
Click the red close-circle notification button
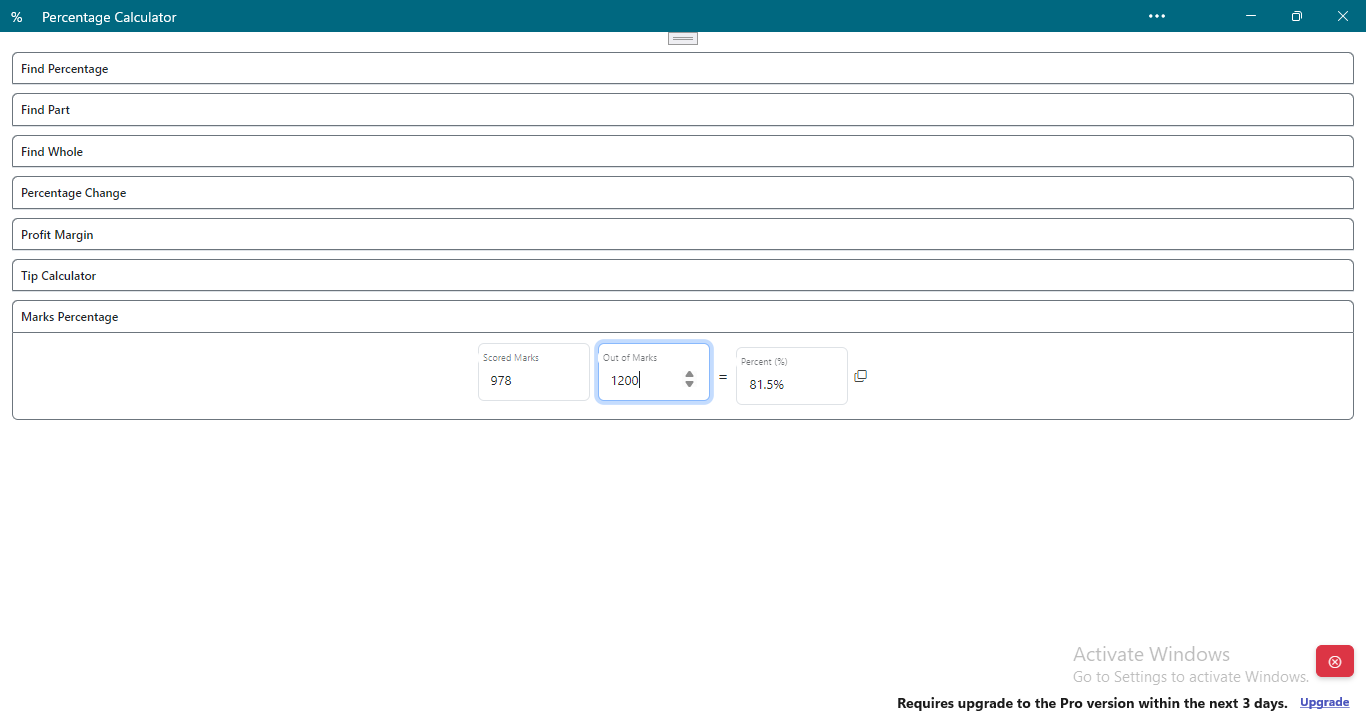coord(1335,661)
